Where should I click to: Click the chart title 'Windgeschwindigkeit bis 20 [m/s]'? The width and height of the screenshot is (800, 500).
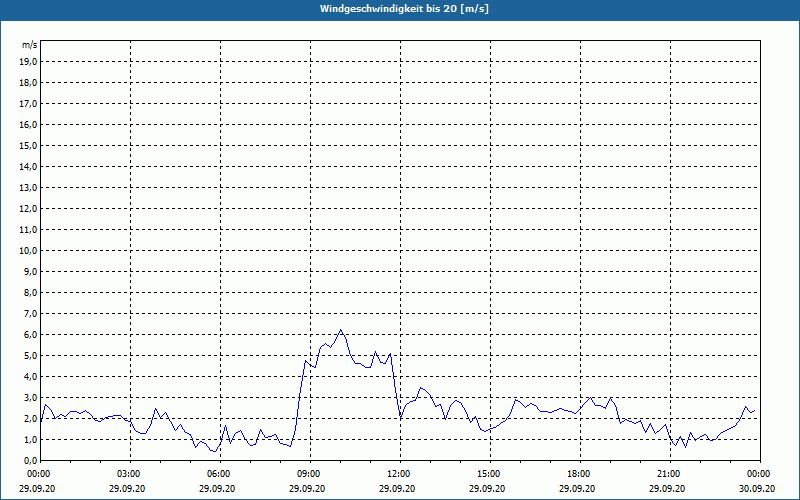pos(404,9)
